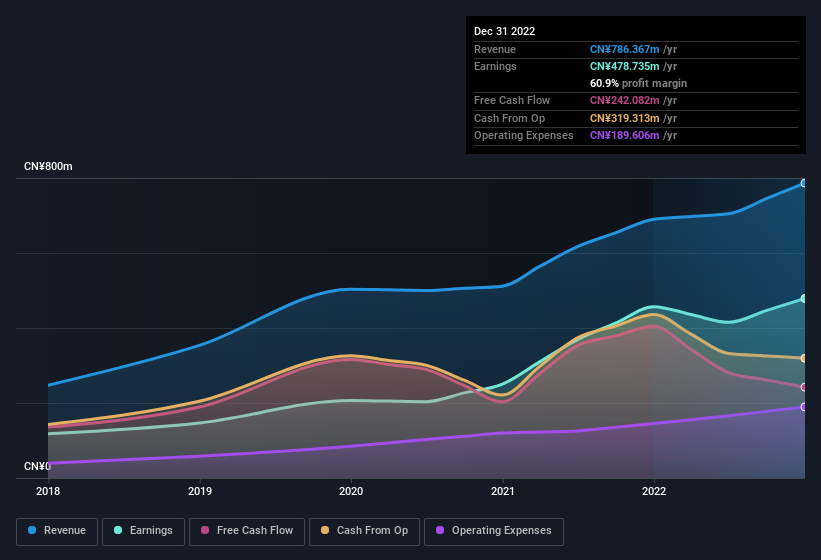Viewport: 821px width, 560px height.
Task: Click the Operating Expenses endpoint marker
Action: point(804,407)
